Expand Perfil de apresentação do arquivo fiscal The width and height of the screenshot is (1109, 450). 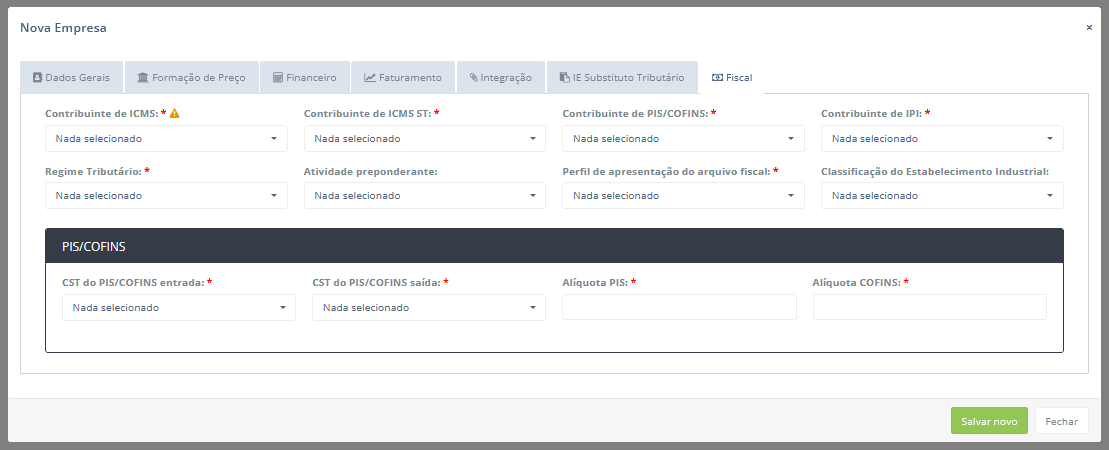pos(683,196)
